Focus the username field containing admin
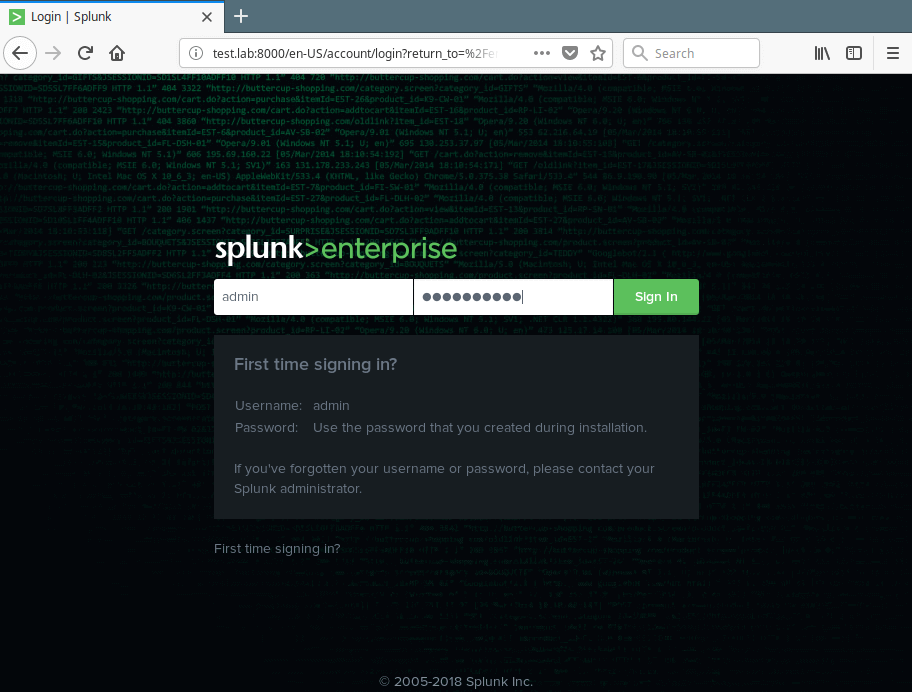The width and height of the screenshot is (912, 692). pyautogui.click(x=313, y=297)
